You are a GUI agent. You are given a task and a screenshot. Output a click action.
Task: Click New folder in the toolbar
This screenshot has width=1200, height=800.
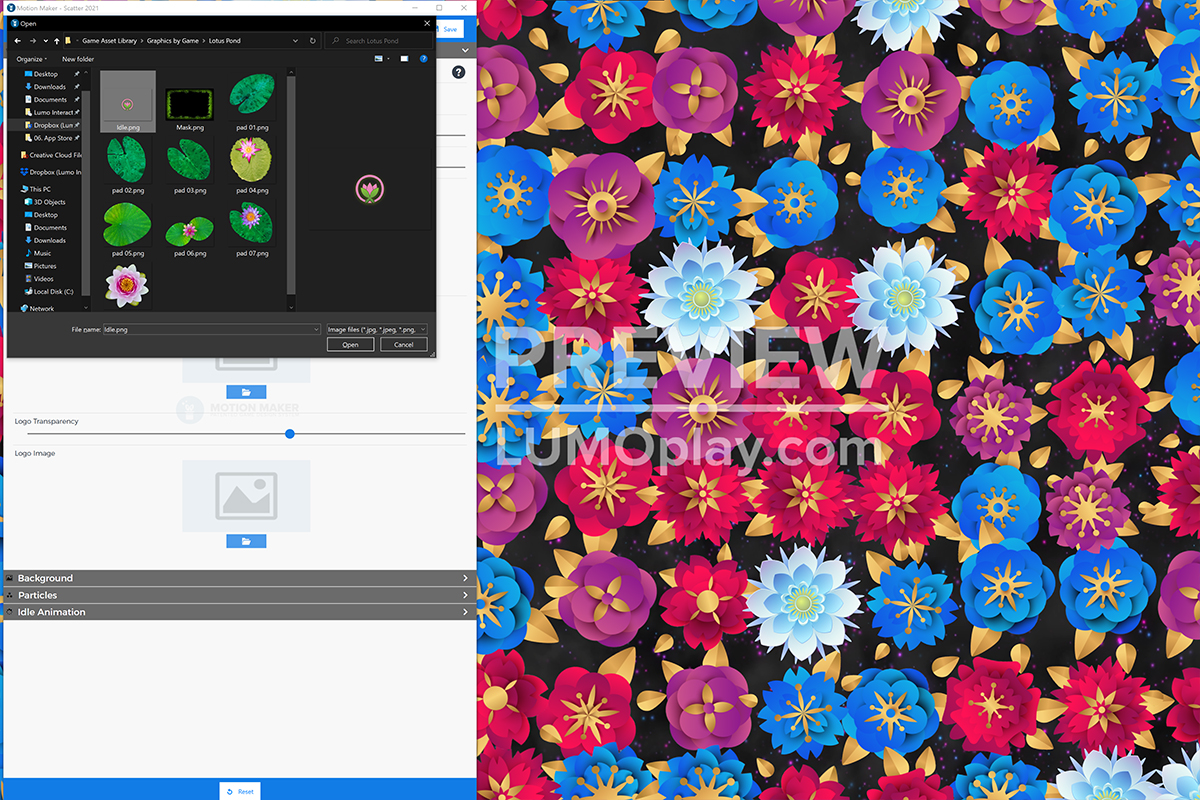(x=78, y=59)
